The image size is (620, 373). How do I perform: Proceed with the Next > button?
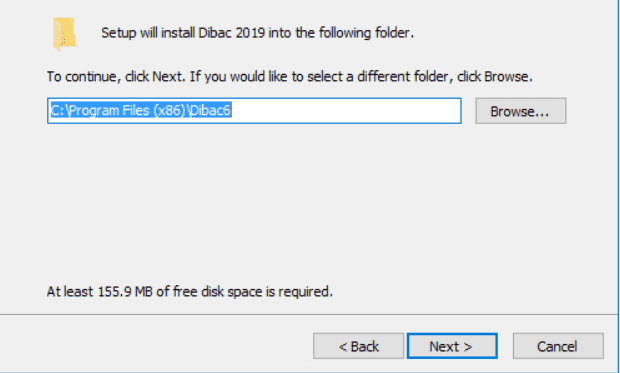pos(452,346)
